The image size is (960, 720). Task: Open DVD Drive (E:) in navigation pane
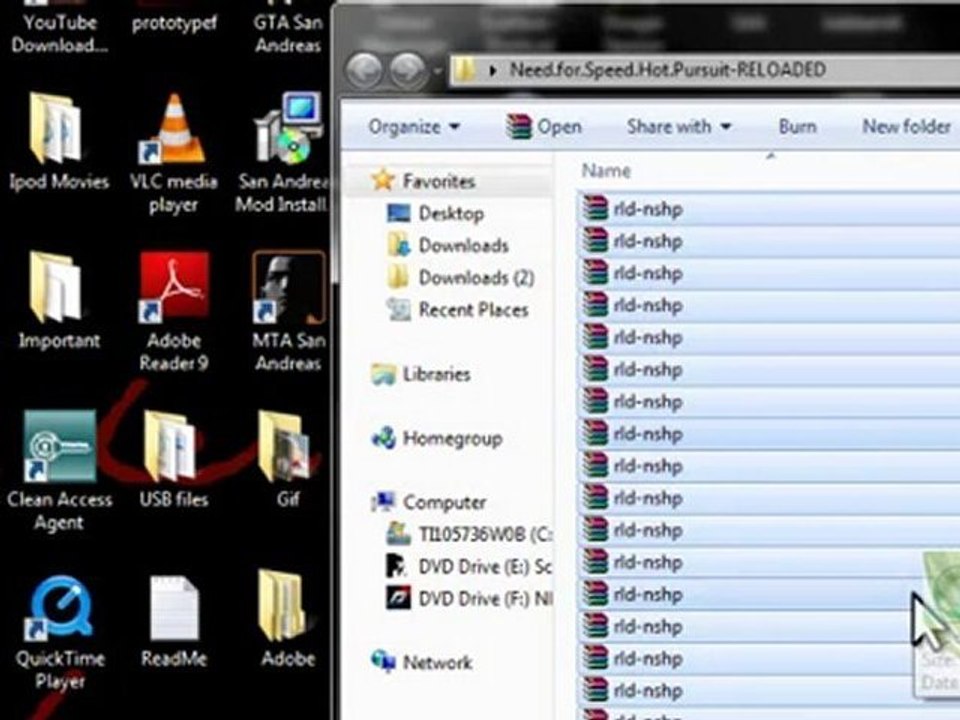pos(469,567)
